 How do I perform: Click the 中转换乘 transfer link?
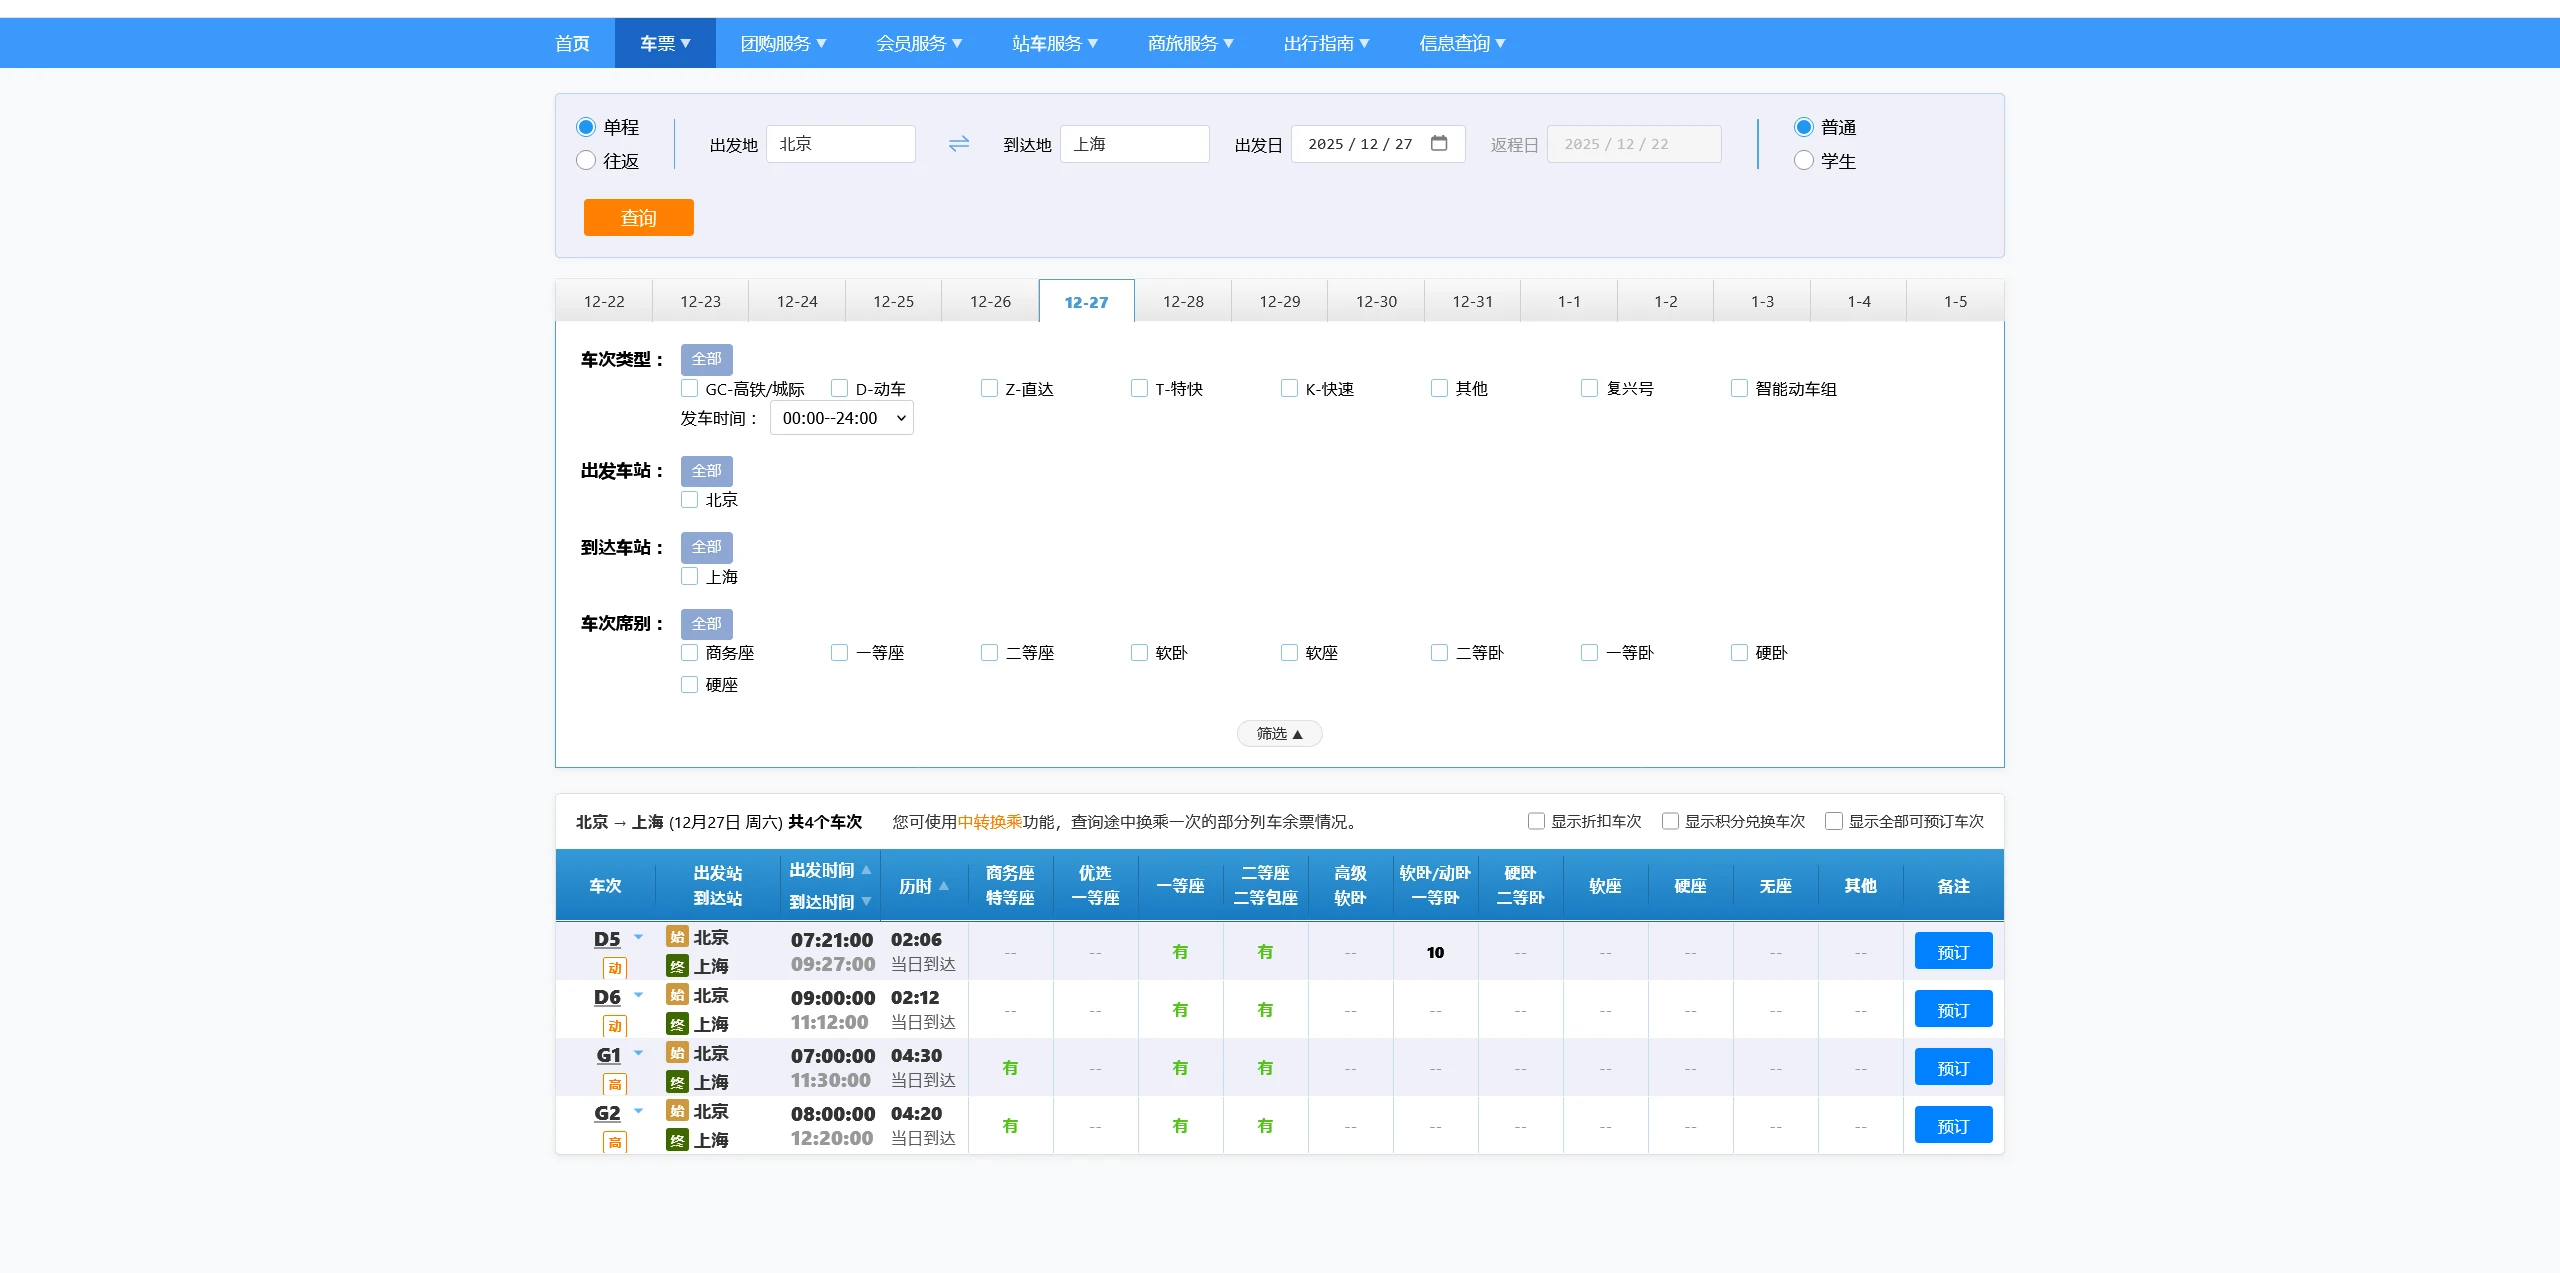pos(989,822)
